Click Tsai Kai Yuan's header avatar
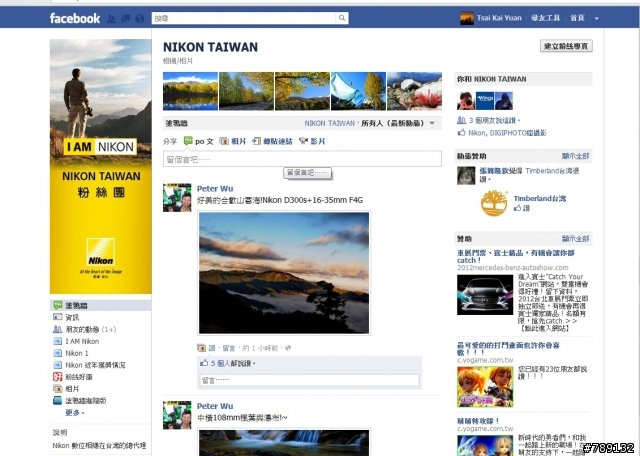640x456 pixels. (467, 18)
